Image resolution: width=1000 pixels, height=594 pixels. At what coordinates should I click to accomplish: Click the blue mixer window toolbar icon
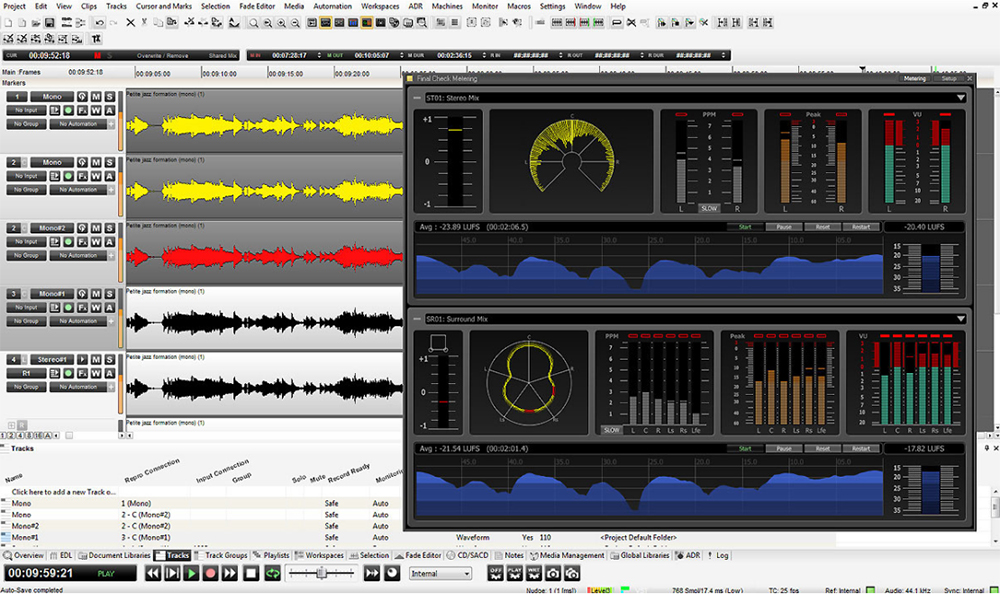(x=353, y=23)
